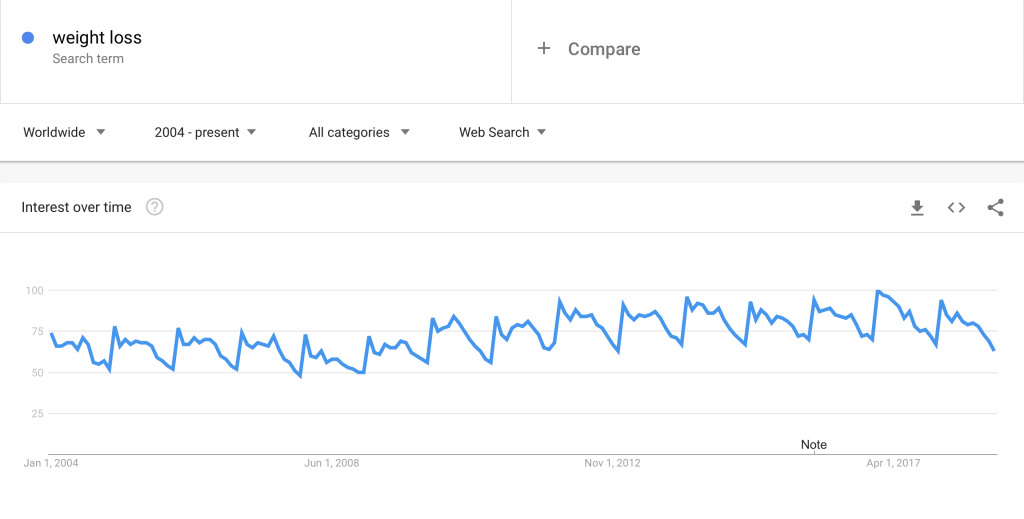Screen dimensions: 1024x519
Task: Click the Interest over time heading
Action: (x=76, y=208)
